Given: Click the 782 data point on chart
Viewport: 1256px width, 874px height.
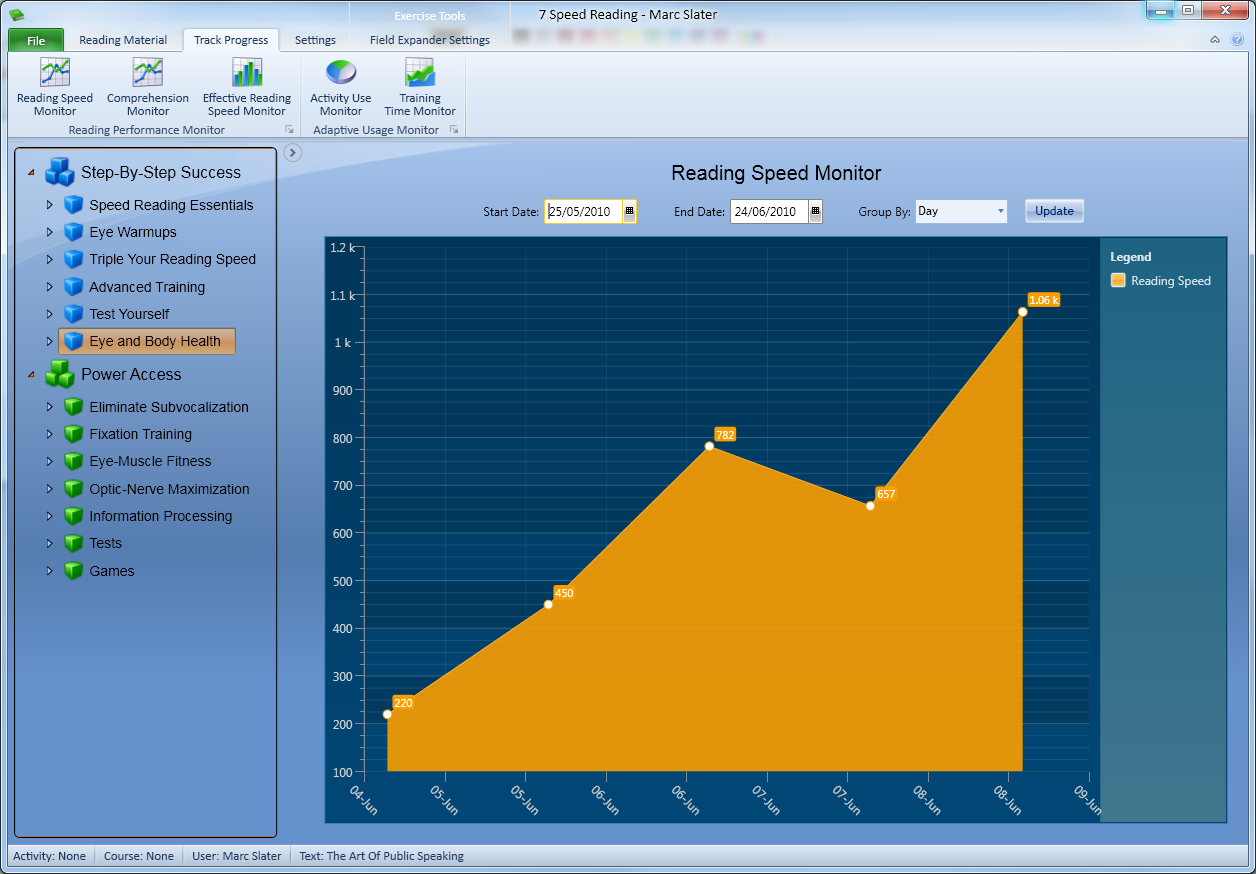Looking at the screenshot, I should tap(709, 446).
